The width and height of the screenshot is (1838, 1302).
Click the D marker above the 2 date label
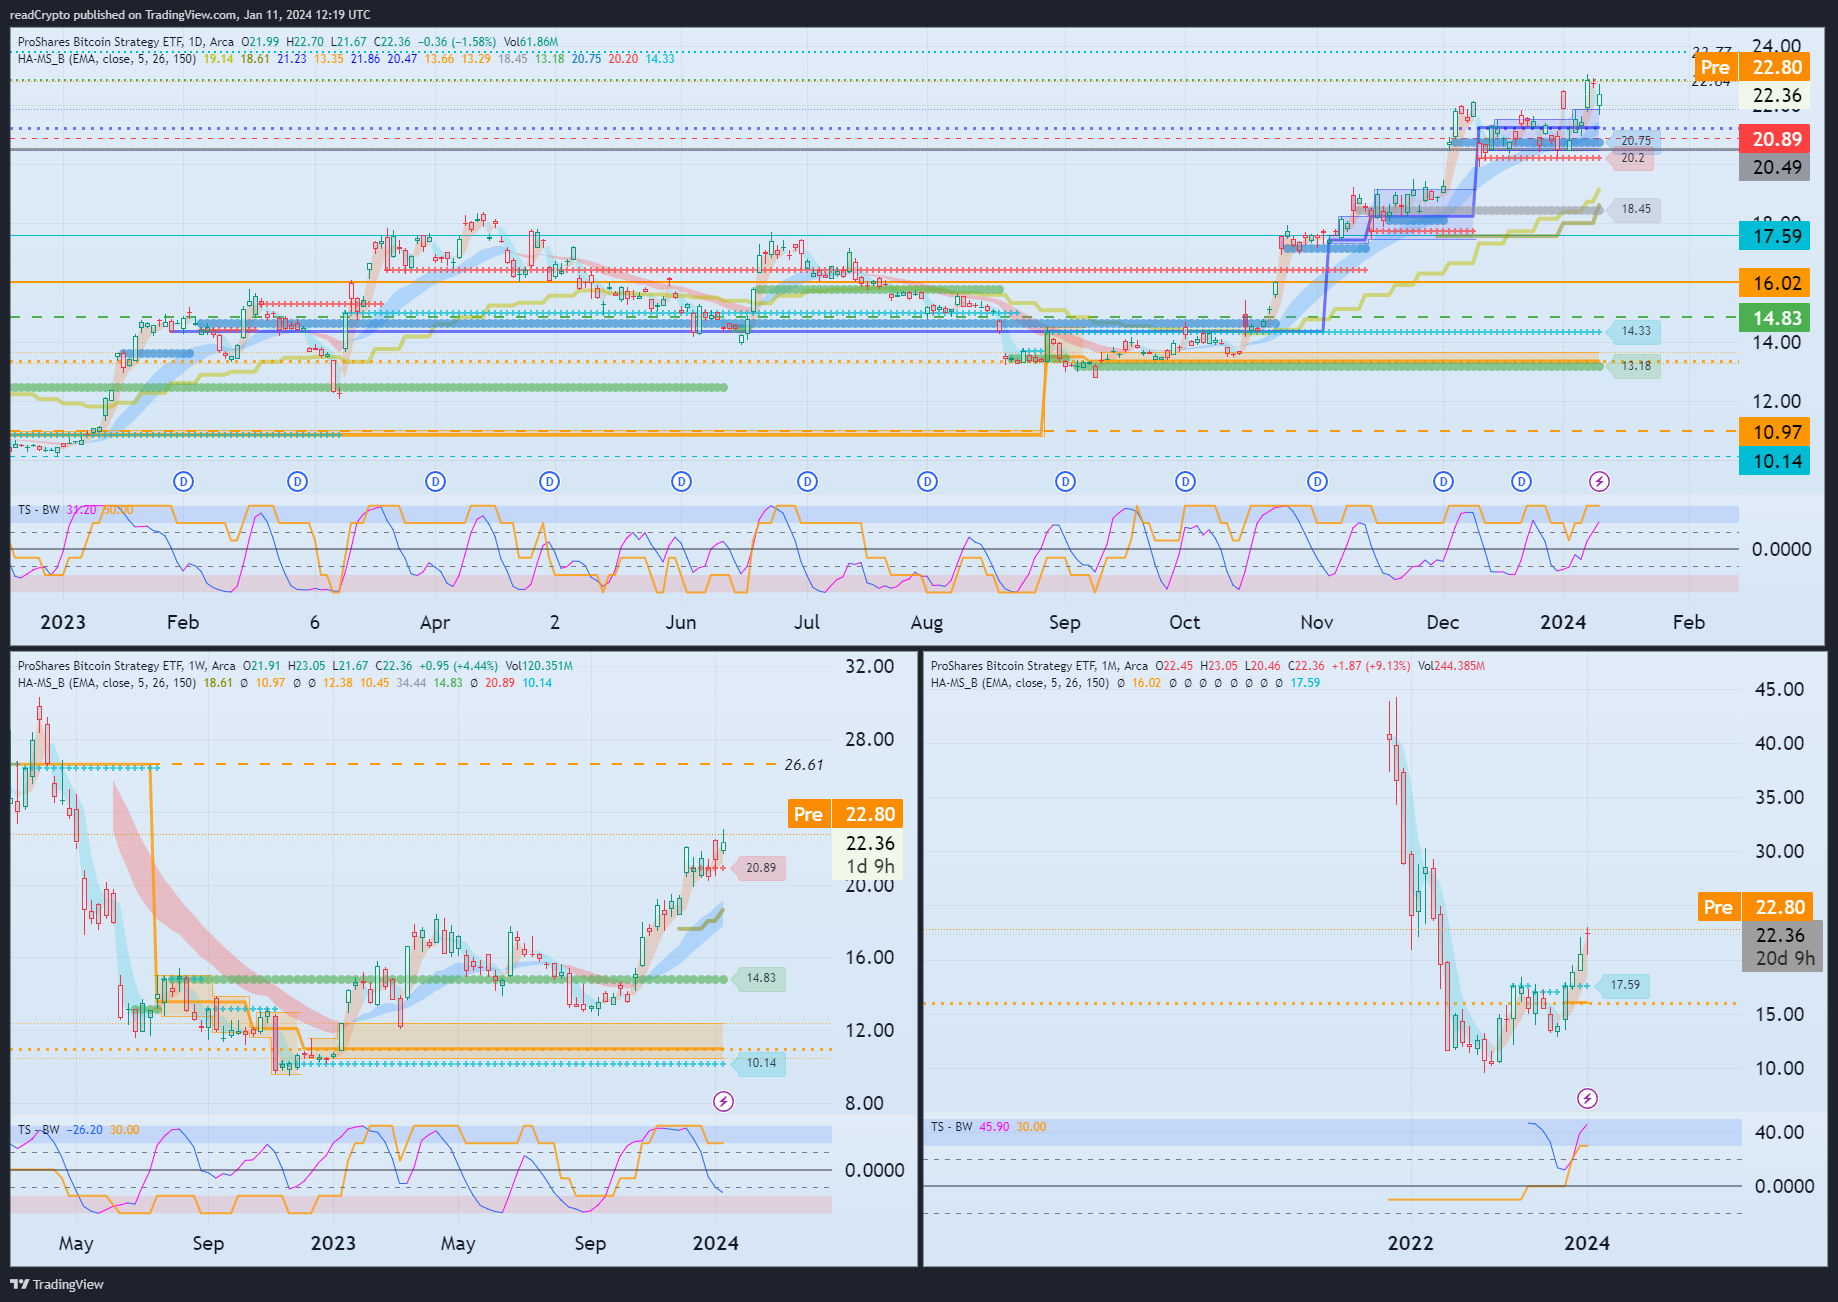click(549, 482)
